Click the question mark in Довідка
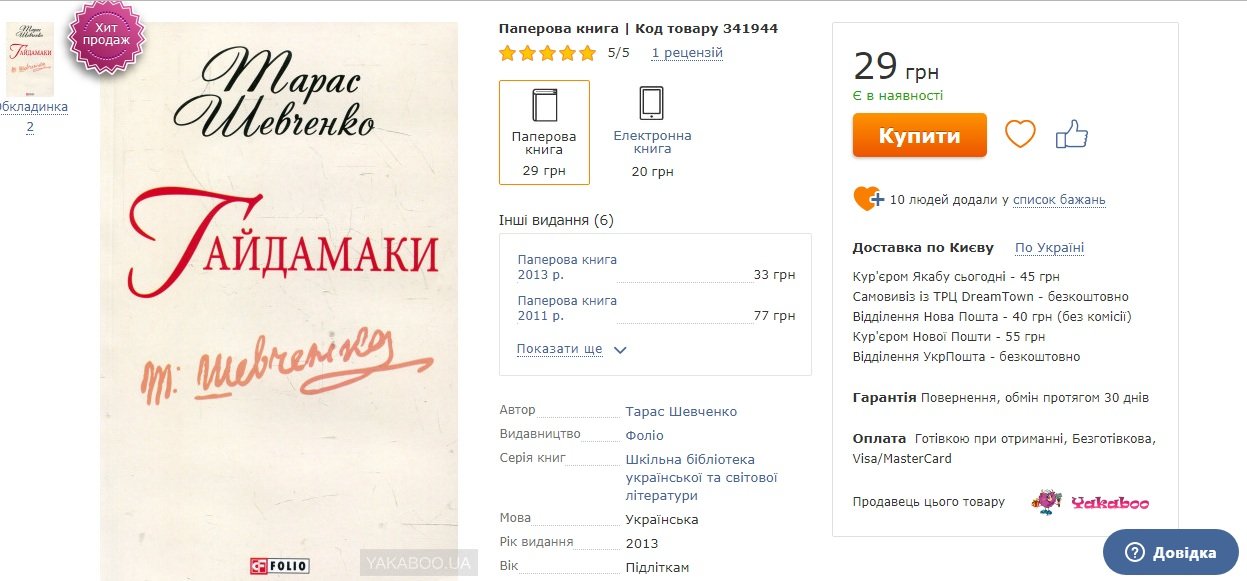Image resolution: width=1247 pixels, height=581 pixels. click(1134, 553)
